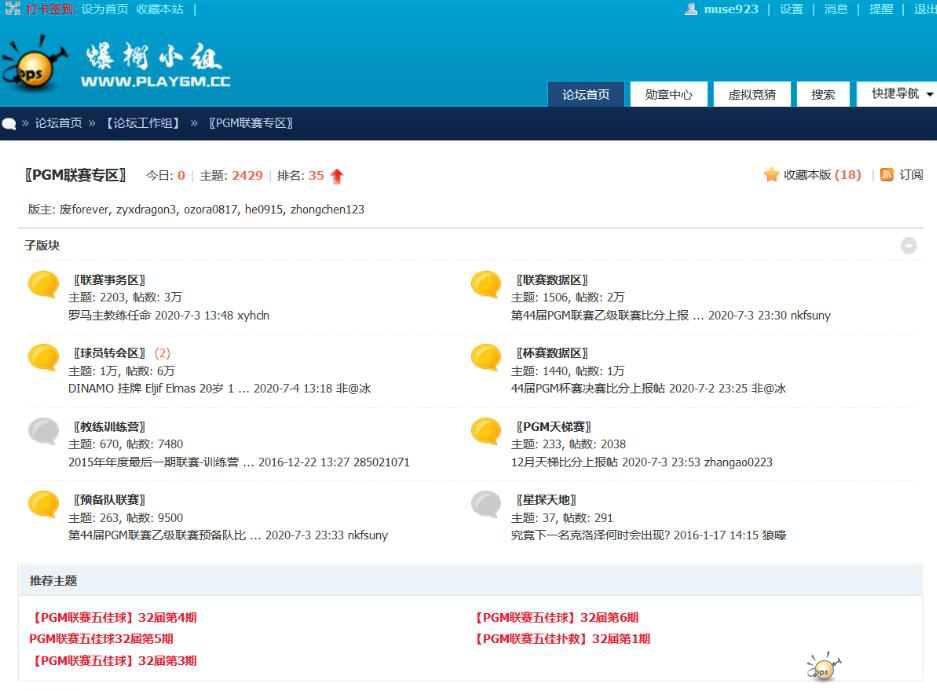Viewport: 937px width, 691px height.
Task: Click the gray bubble icon beside 星探天地
Action: click(x=486, y=505)
